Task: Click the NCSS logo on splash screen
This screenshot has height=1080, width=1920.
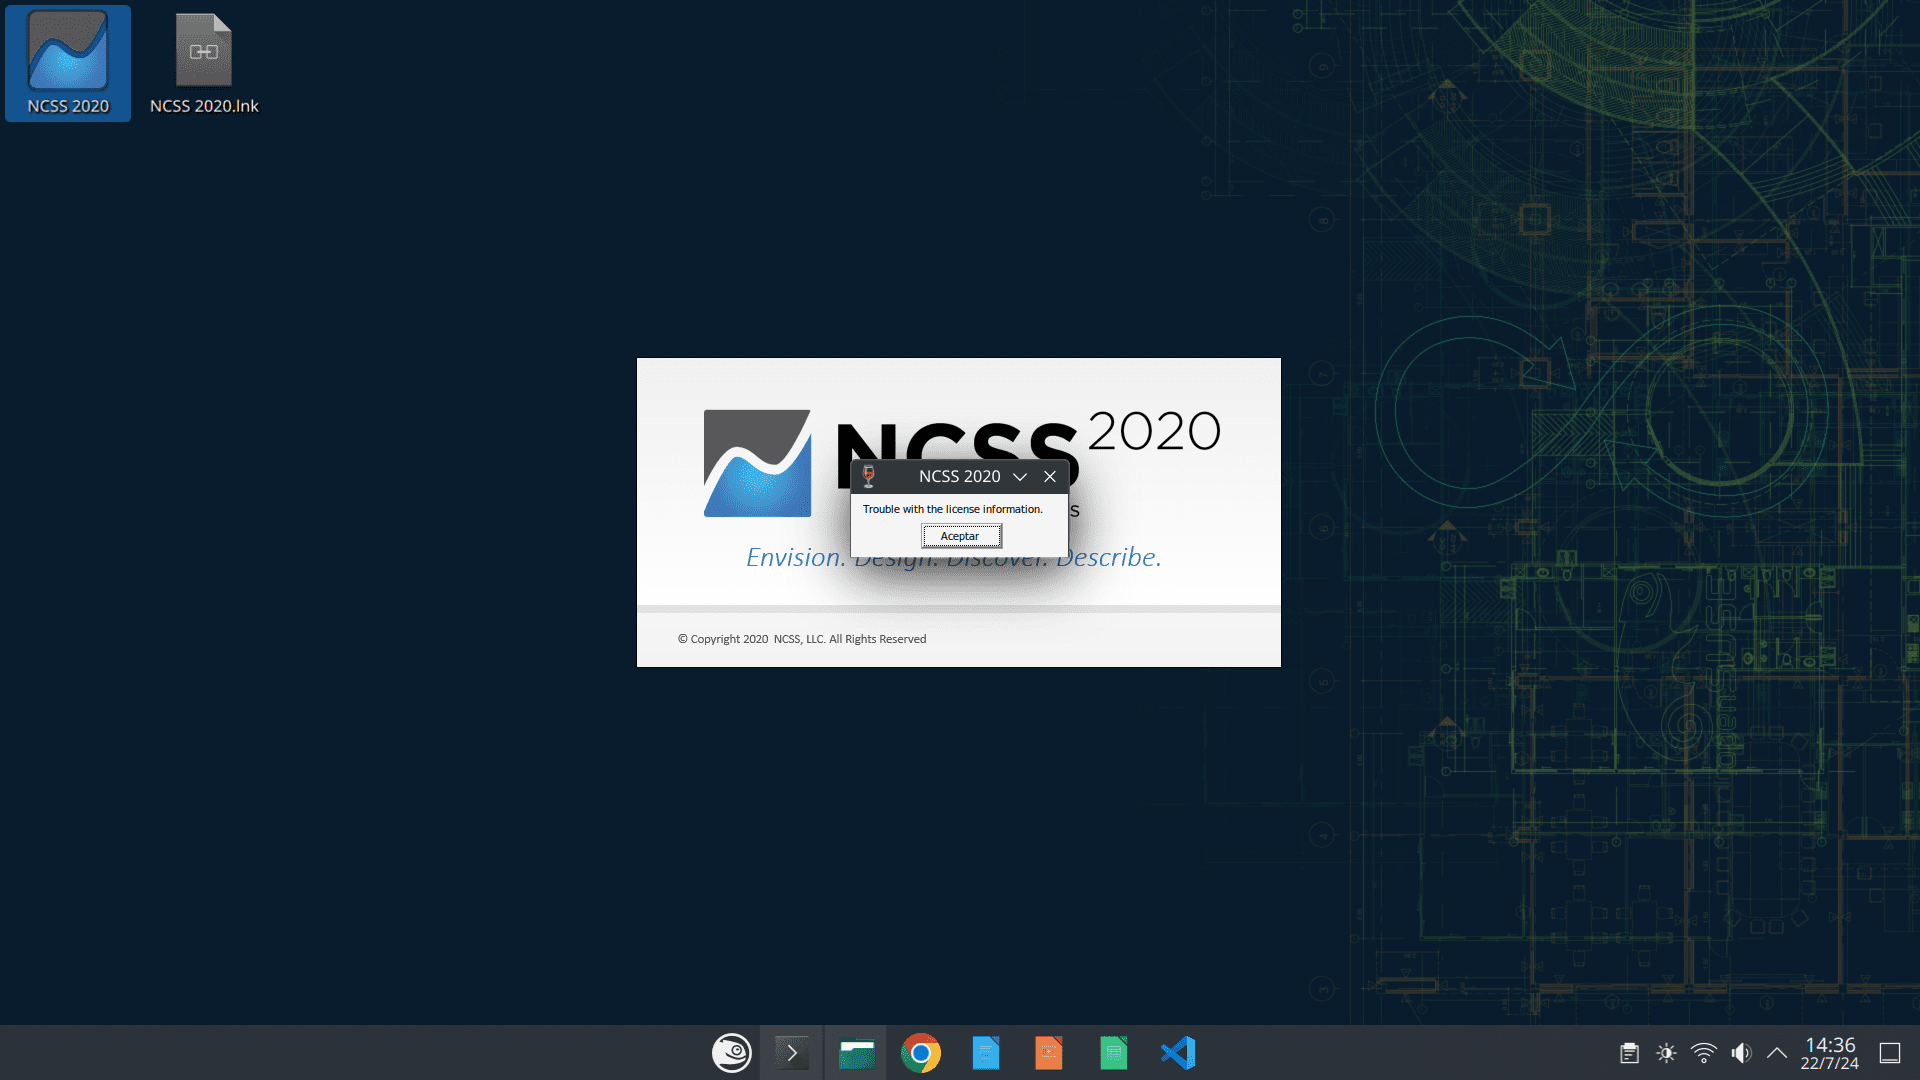Action: (757, 463)
